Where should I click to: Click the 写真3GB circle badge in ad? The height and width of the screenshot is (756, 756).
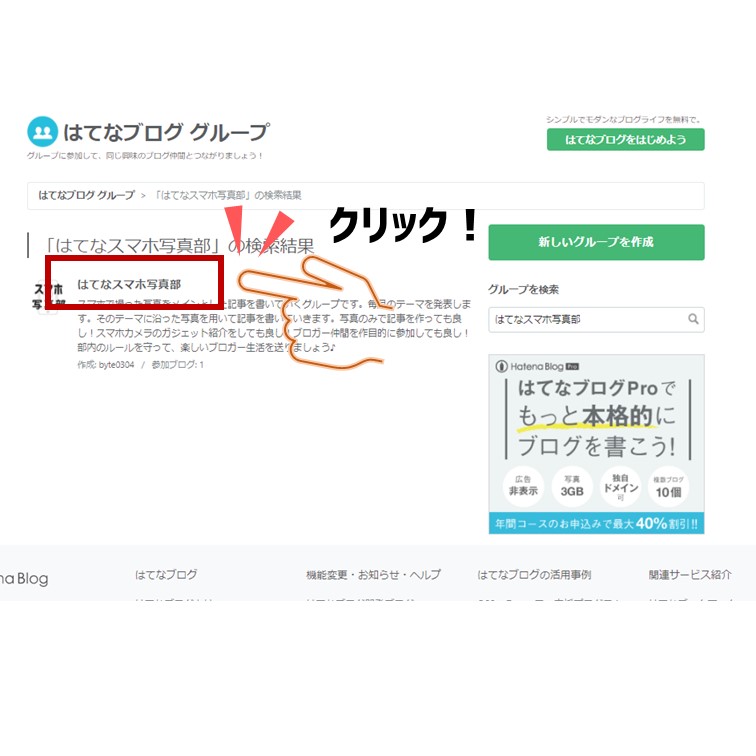click(x=572, y=486)
